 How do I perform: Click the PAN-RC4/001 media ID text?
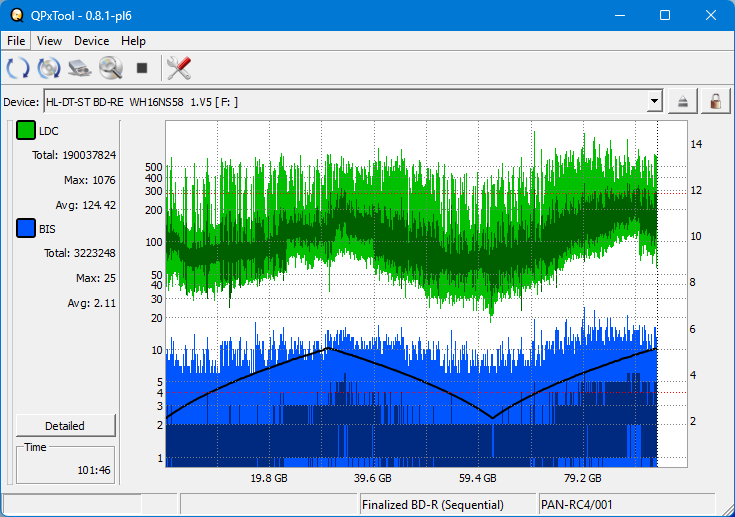(577, 505)
